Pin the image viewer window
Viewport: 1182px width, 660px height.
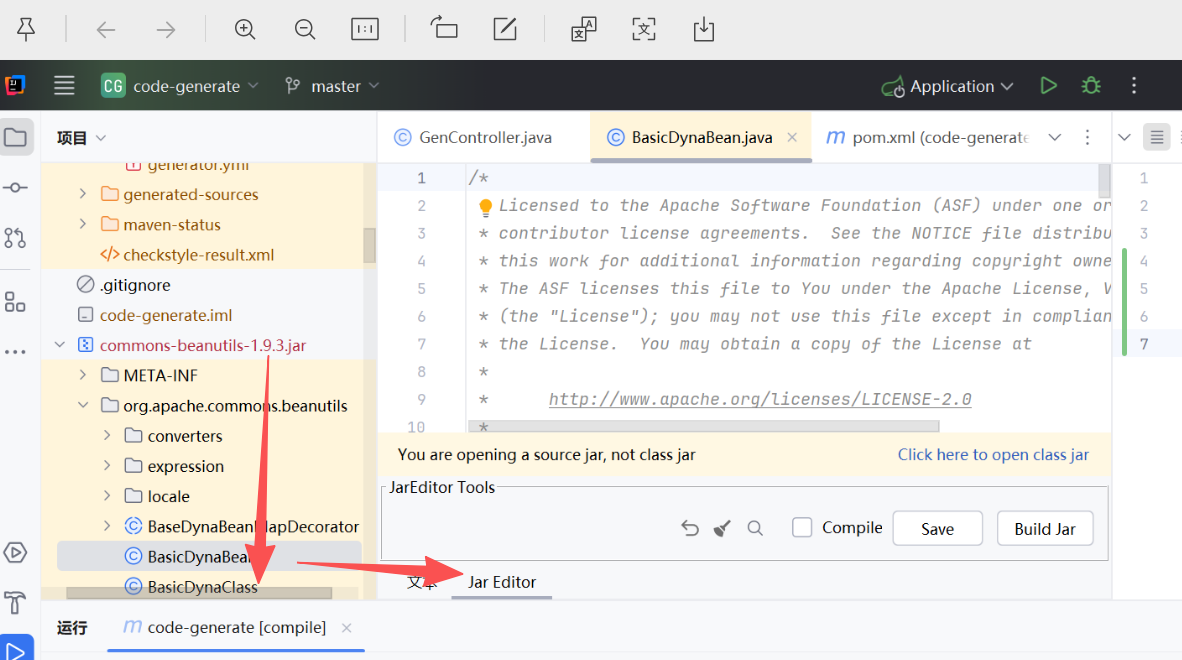click(26, 29)
